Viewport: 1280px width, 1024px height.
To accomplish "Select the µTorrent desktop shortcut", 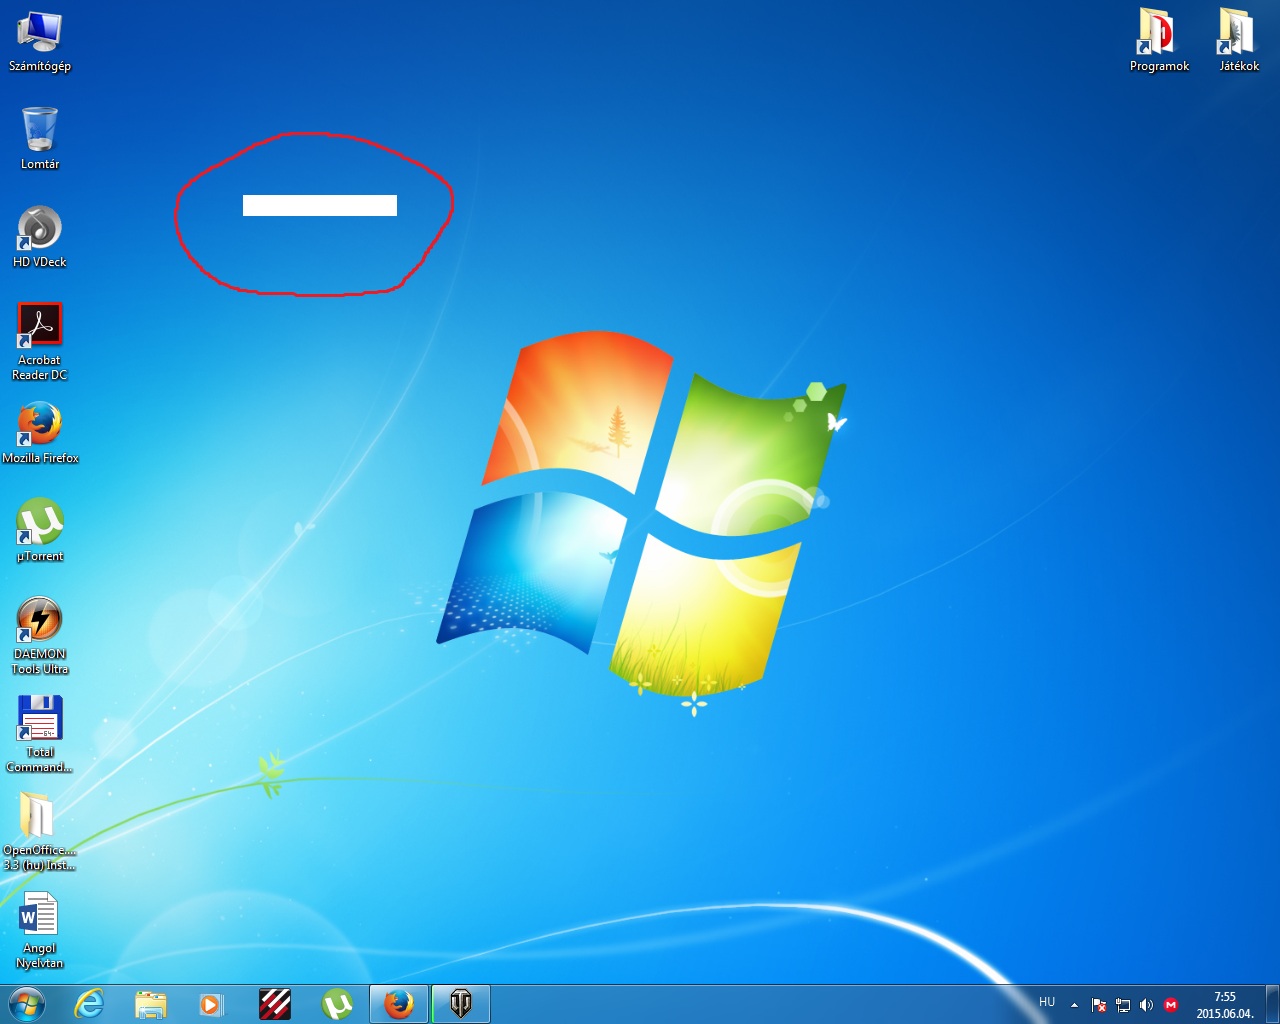I will pyautogui.click(x=40, y=531).
